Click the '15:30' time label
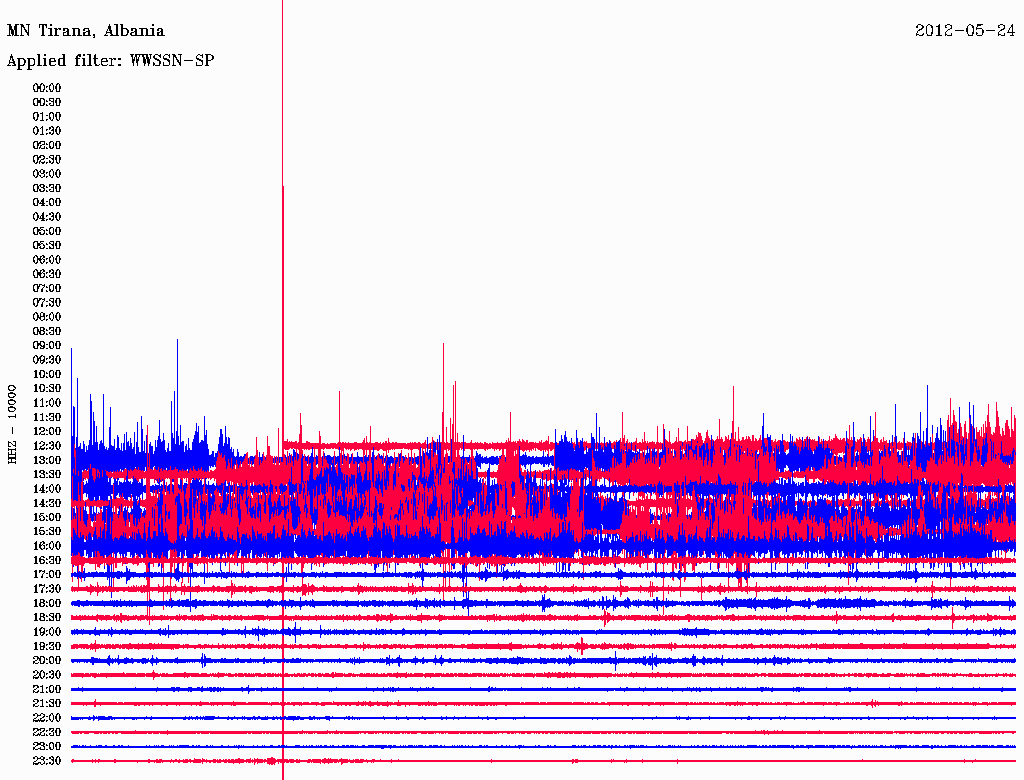 (47, 532)
